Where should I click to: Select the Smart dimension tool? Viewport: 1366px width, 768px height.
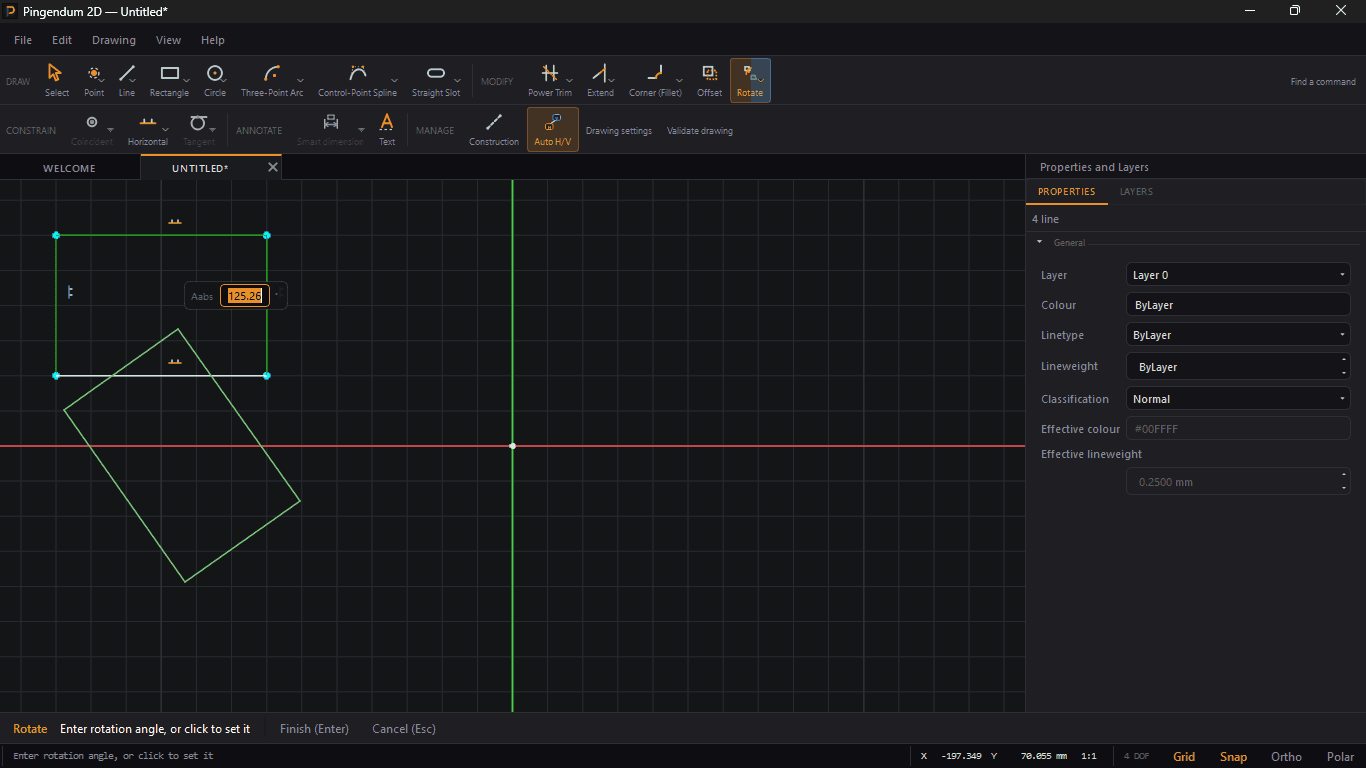[x=330, y=130]
